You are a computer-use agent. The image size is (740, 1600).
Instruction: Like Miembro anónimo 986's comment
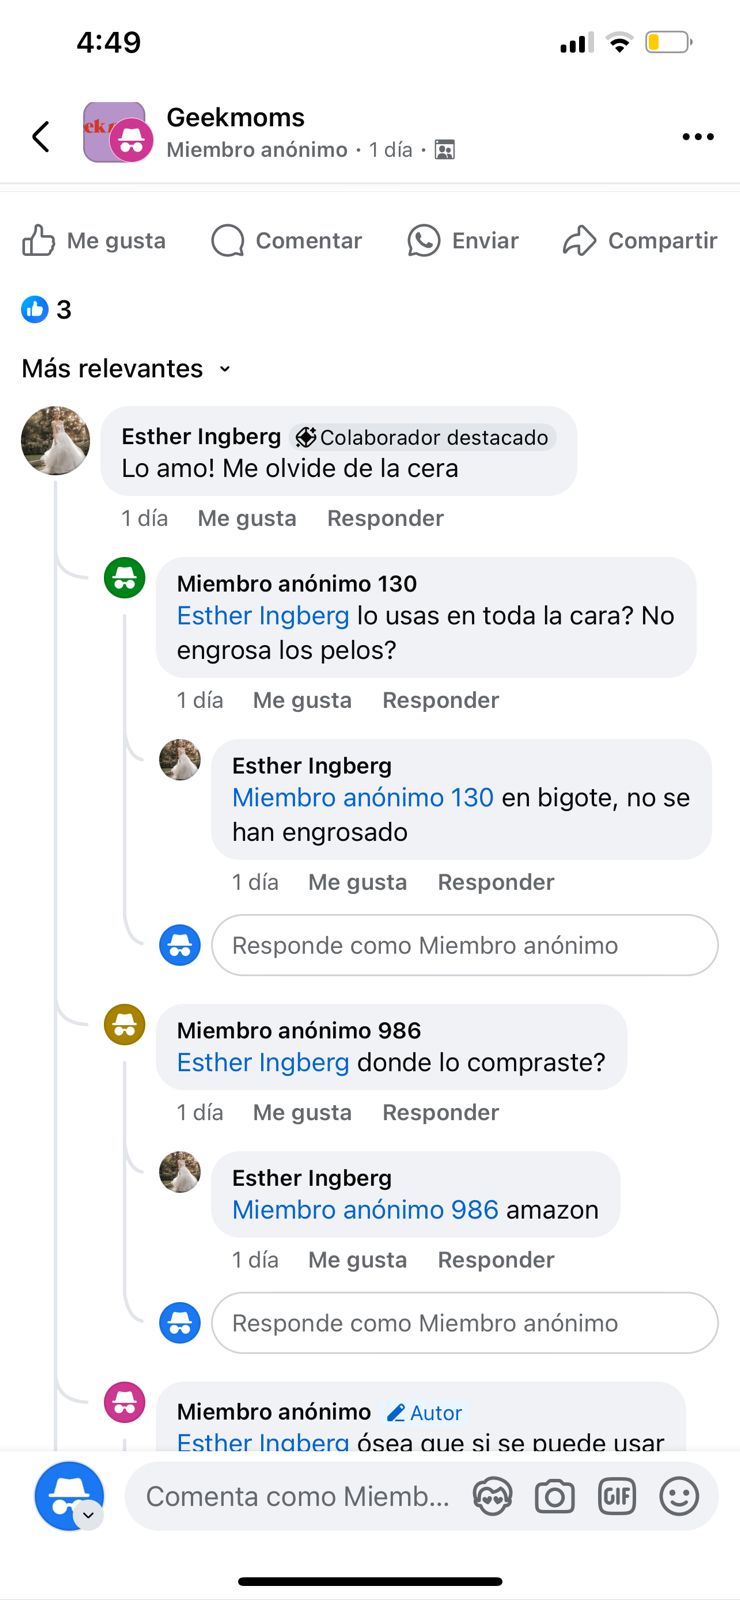coord(302,1113)
